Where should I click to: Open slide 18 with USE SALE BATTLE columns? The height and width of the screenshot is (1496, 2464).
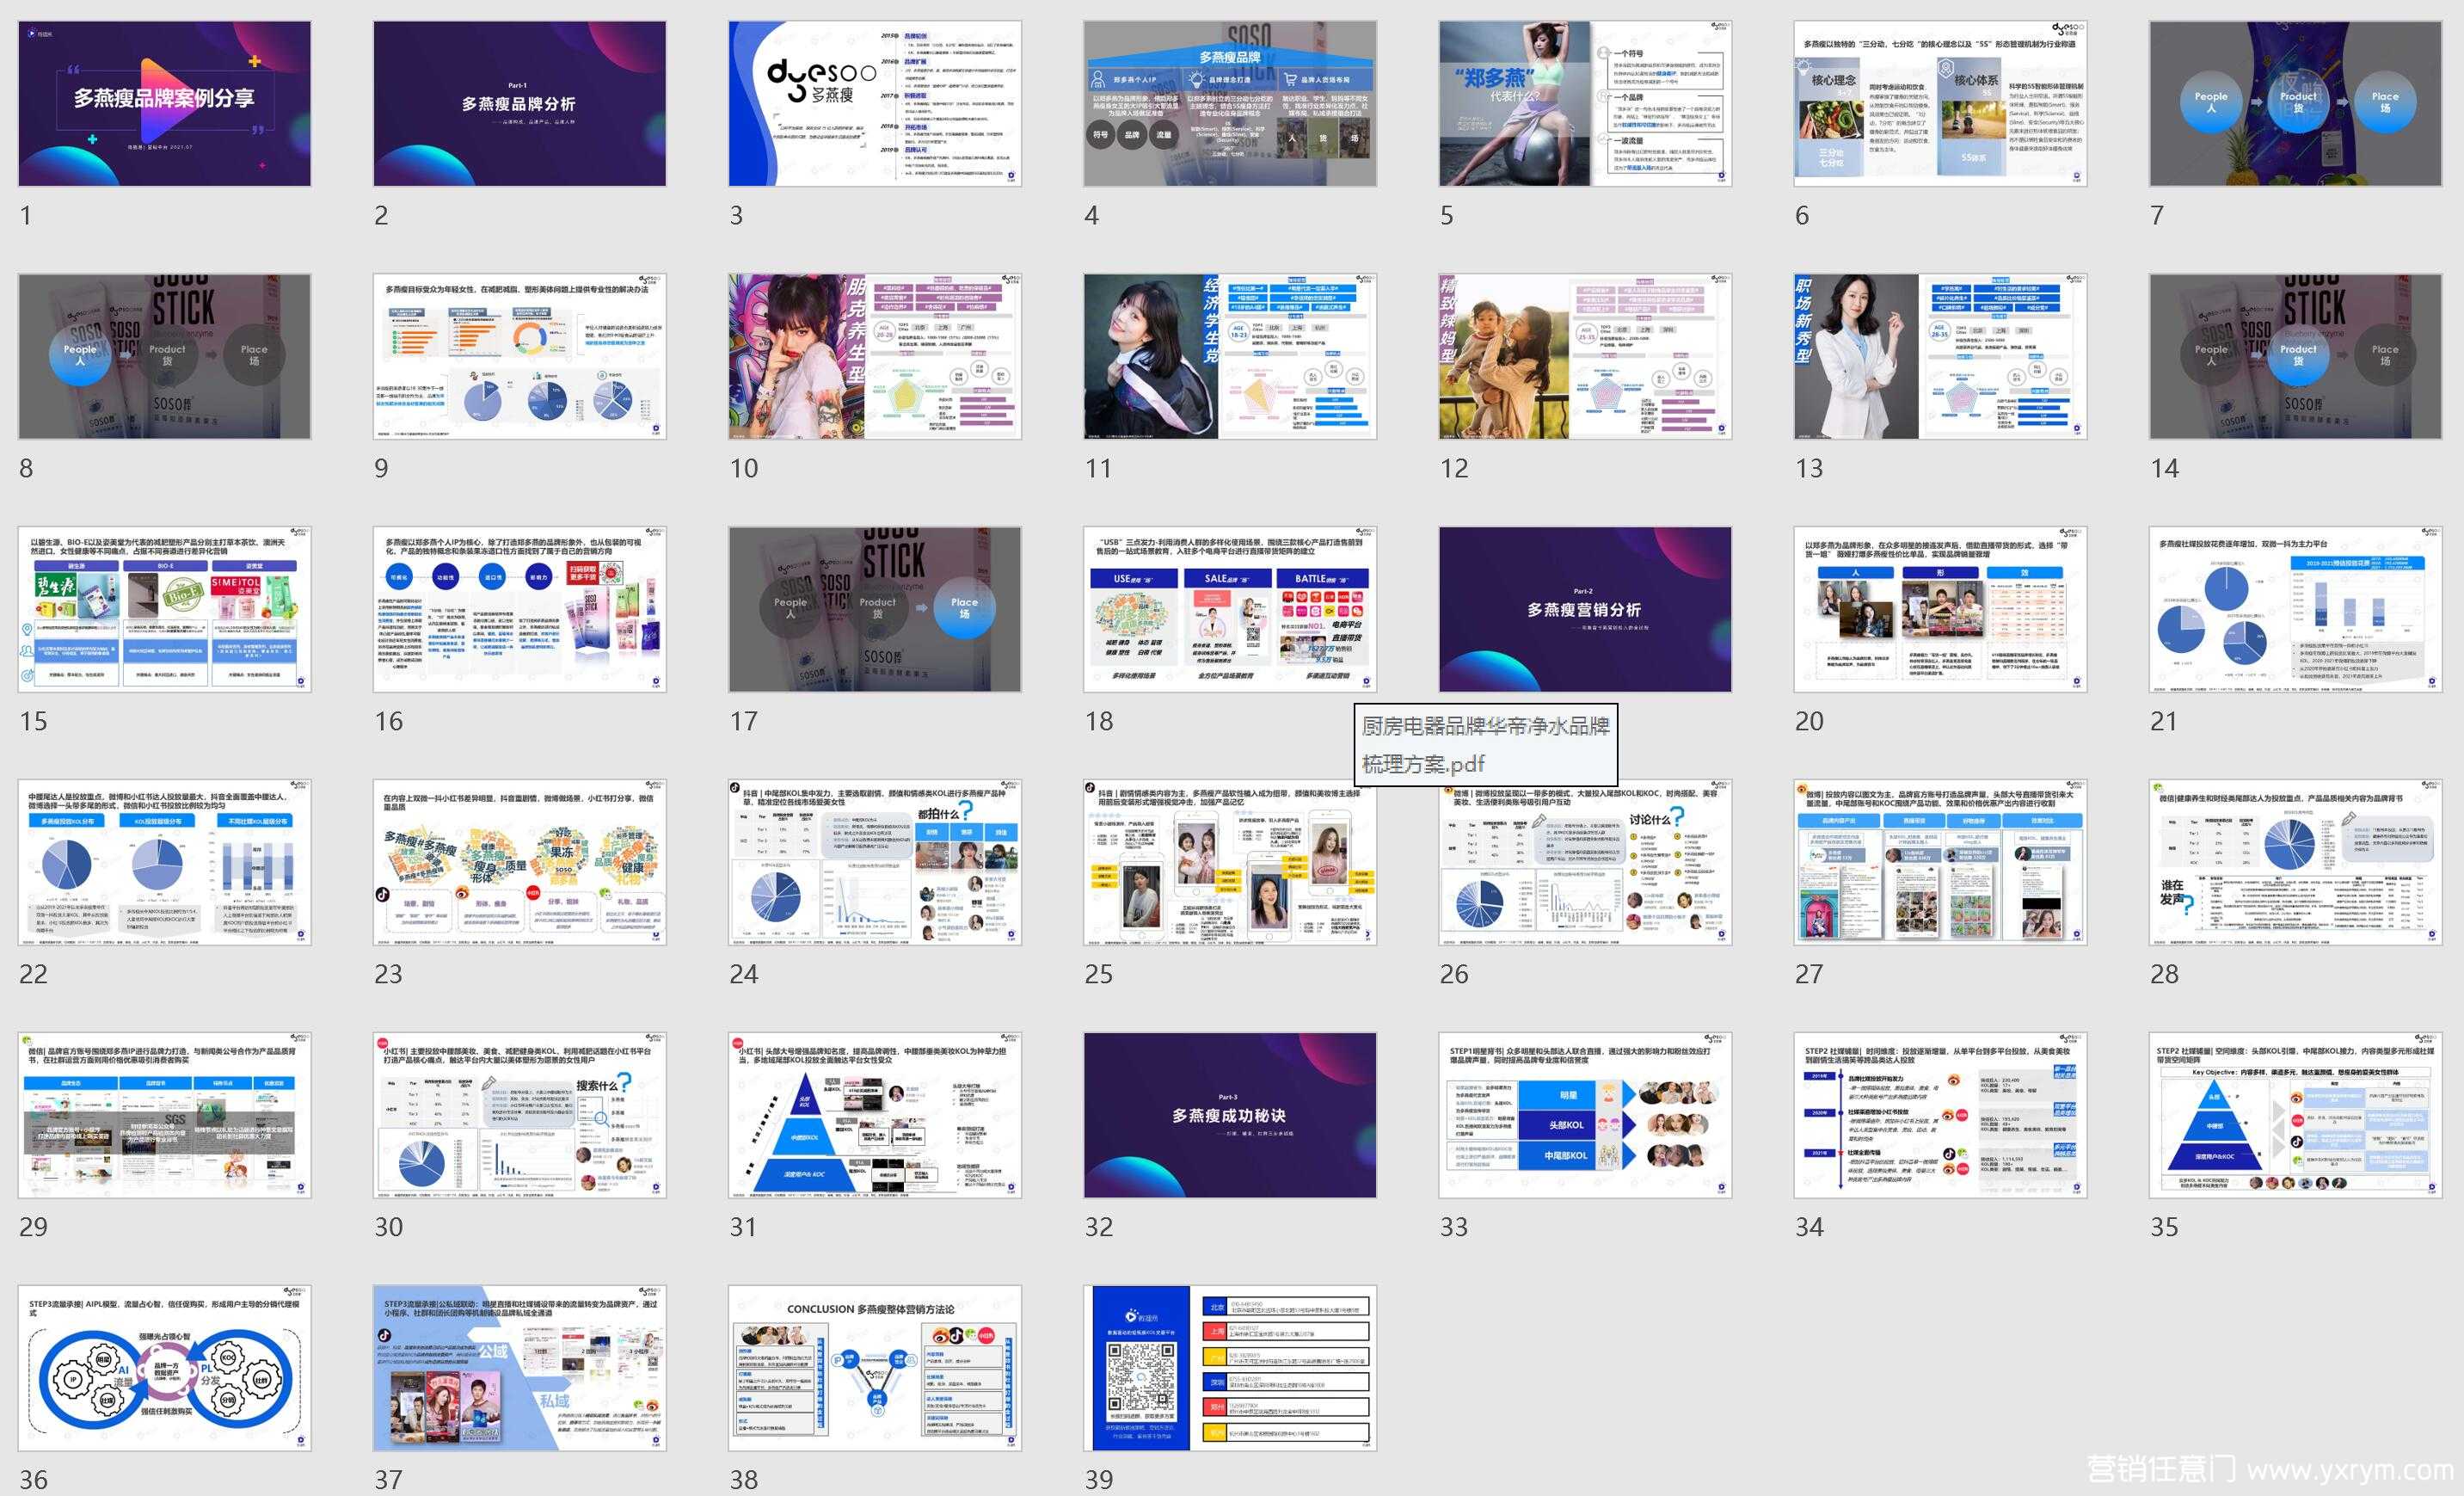coord(1230,610)
